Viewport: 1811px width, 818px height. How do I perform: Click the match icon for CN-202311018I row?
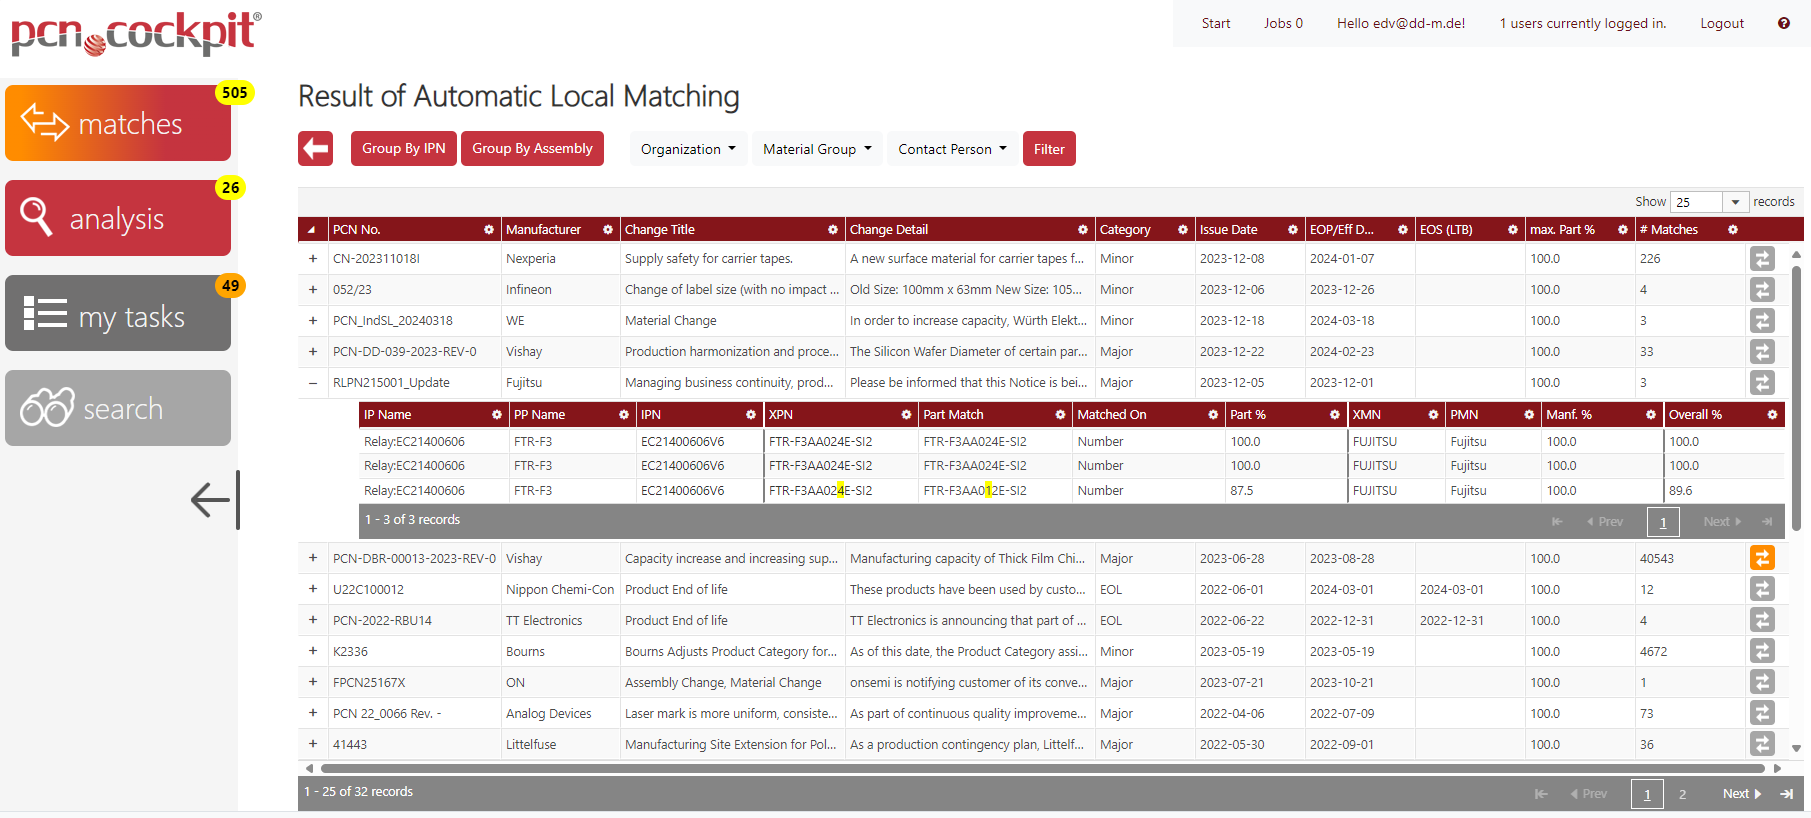[1762, 258]
